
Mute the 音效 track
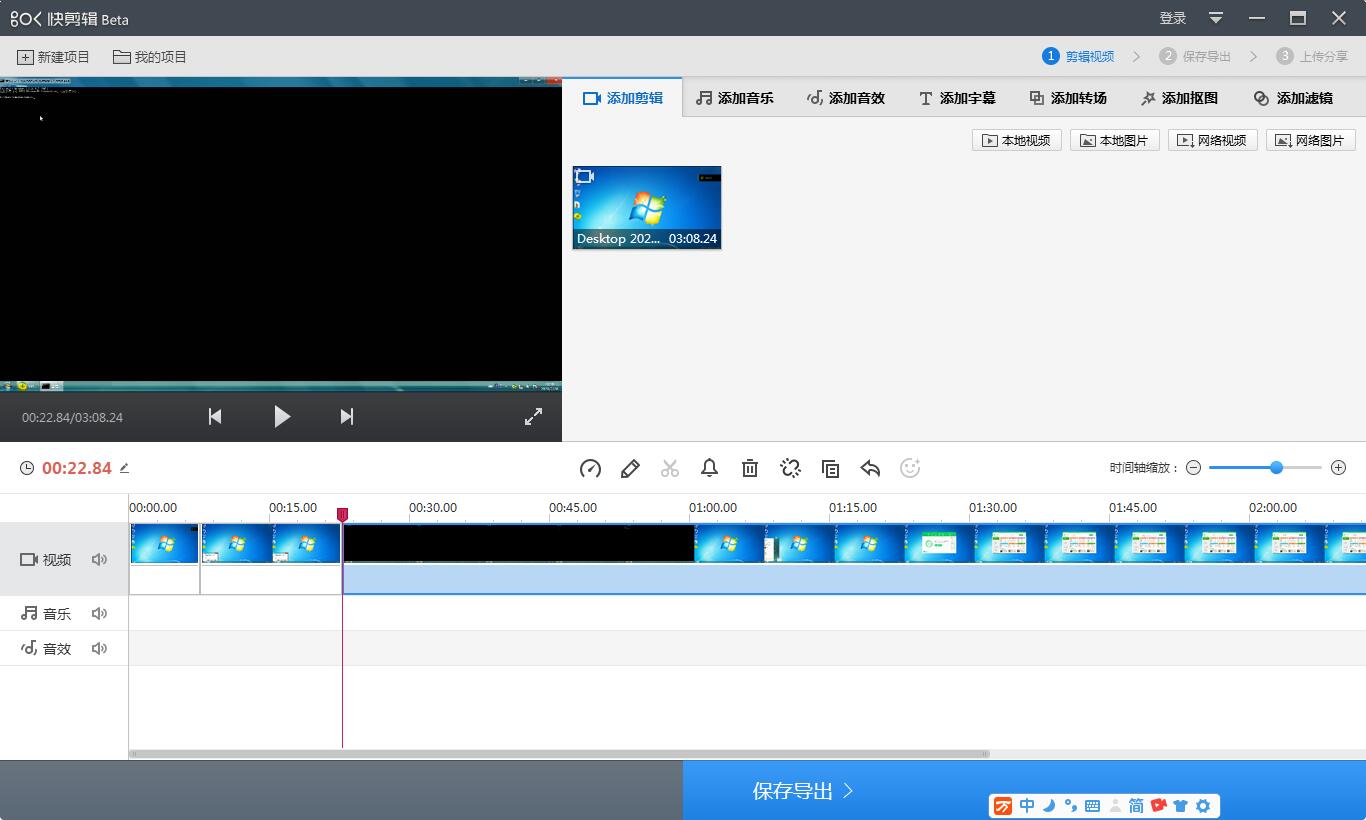click(99, 649)
